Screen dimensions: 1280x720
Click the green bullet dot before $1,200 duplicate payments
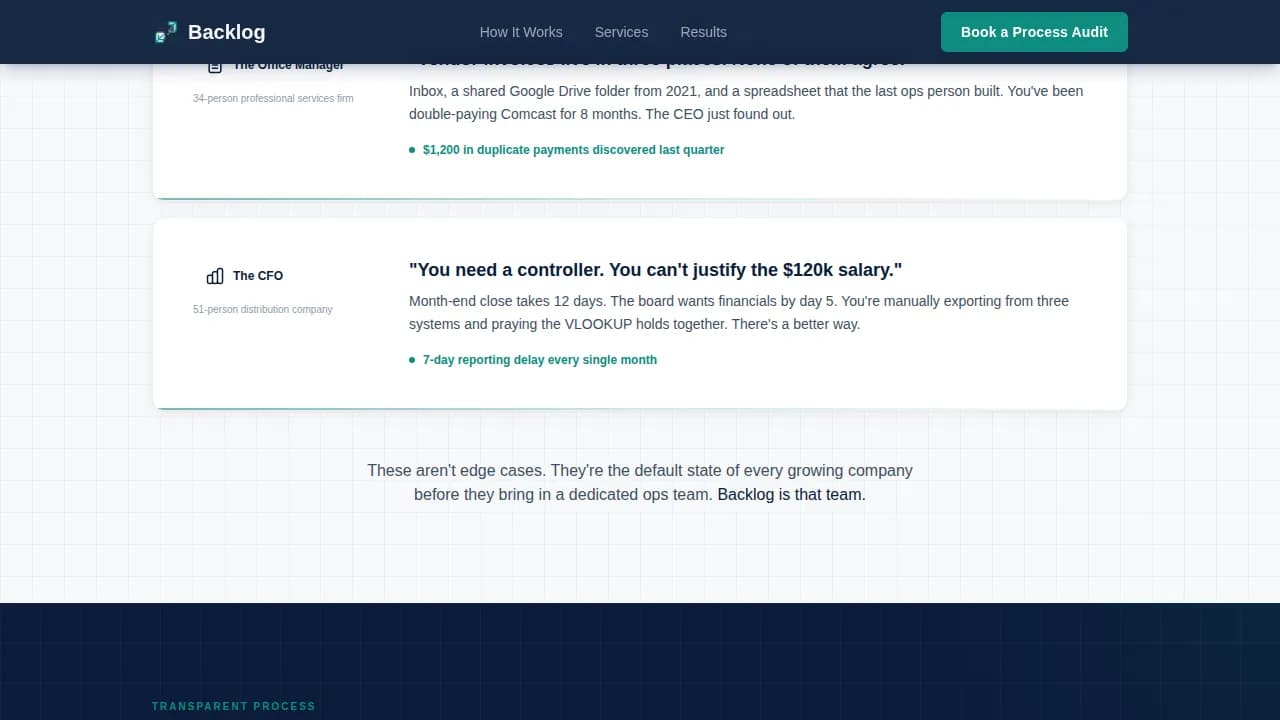click(412, 150)
